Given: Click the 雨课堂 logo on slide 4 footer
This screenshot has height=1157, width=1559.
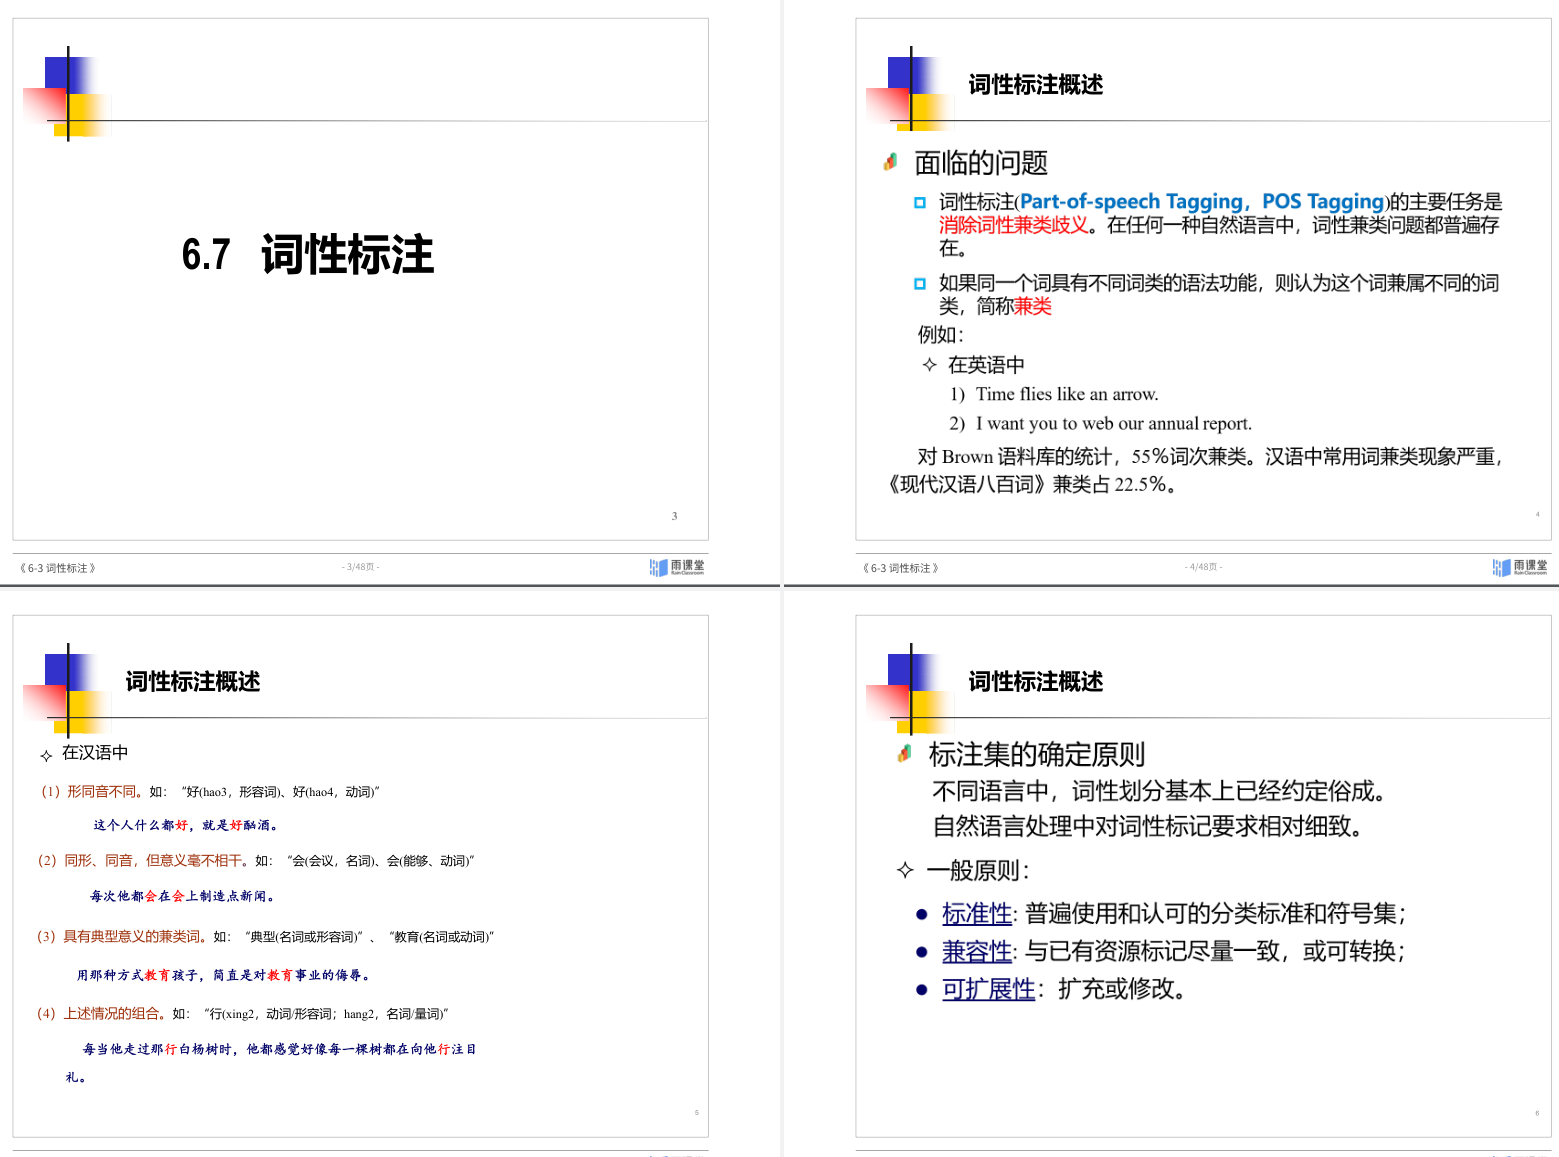Looking at the screenshot, I should (x=1520, y=567).
